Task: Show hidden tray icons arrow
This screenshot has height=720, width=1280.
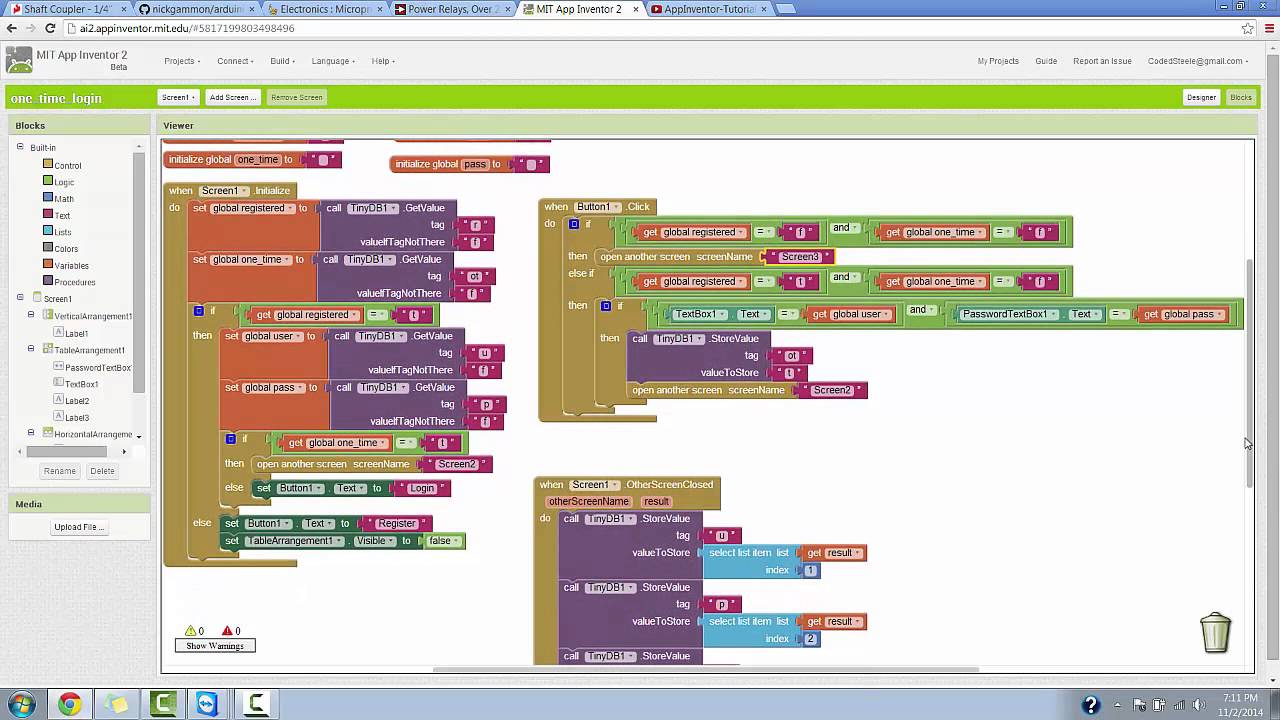Action: tap(1118, 705)
